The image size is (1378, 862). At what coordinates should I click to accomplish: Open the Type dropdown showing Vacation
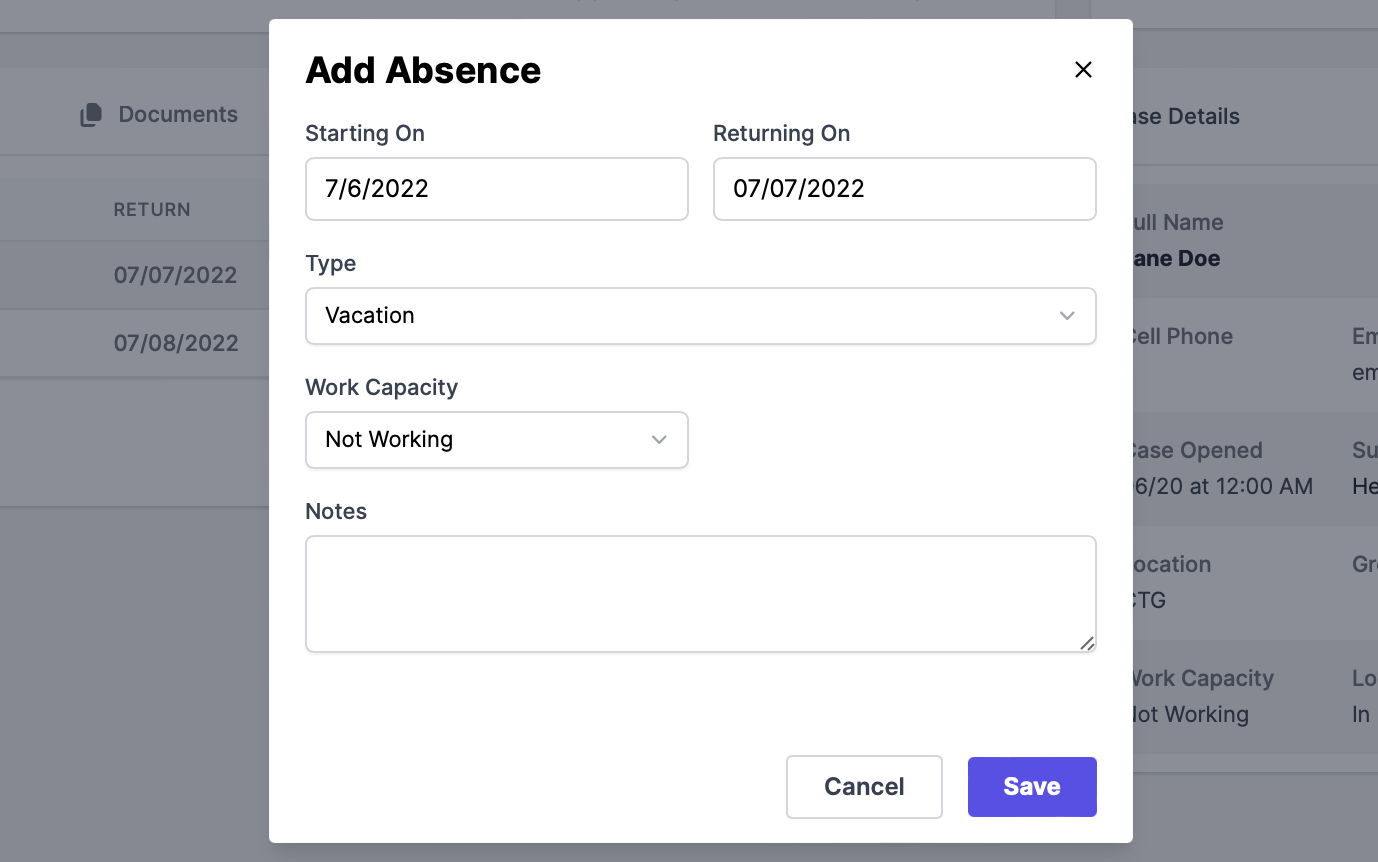click(701, 316)
